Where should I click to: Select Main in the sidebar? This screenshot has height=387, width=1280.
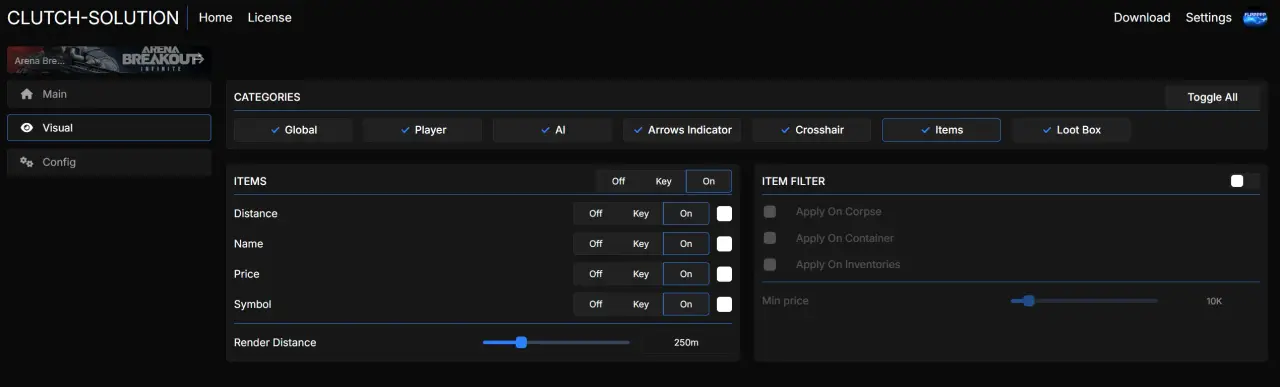[109, 94]
